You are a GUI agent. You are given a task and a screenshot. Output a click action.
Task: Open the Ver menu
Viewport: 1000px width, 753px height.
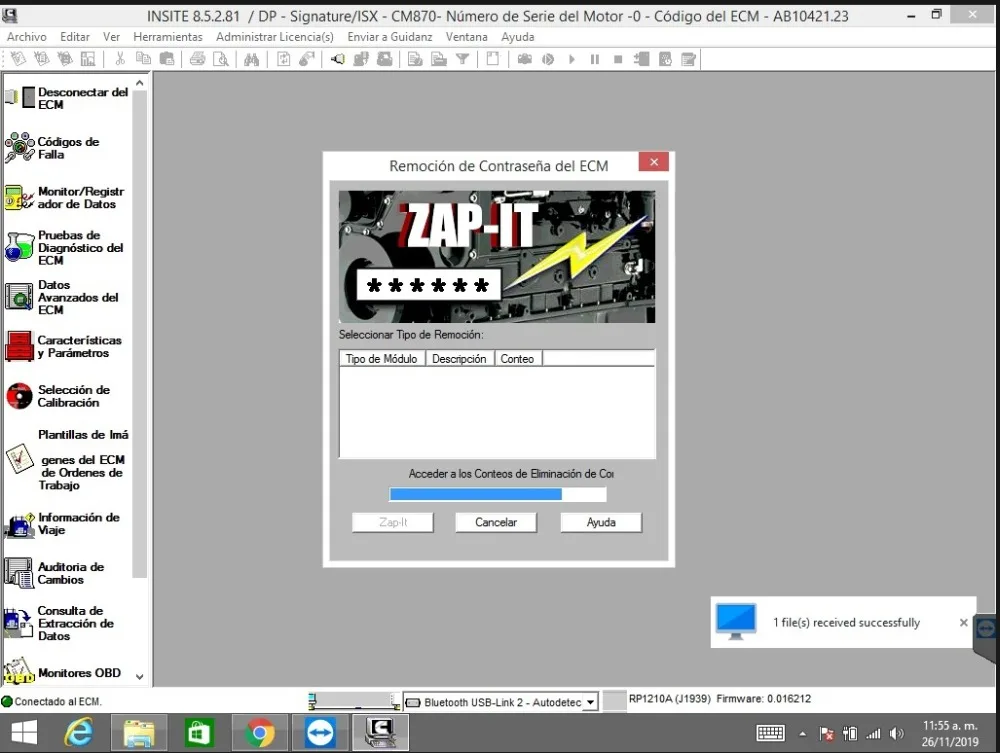[112, 37]
